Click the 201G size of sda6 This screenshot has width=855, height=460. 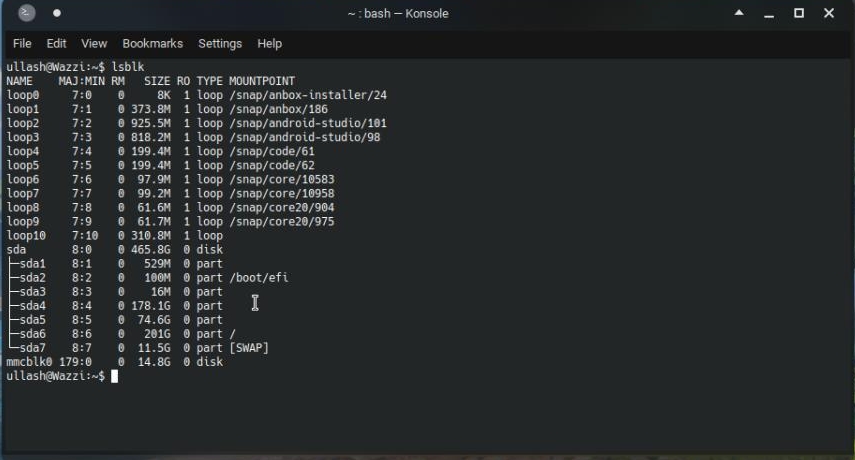click(157, 334)
